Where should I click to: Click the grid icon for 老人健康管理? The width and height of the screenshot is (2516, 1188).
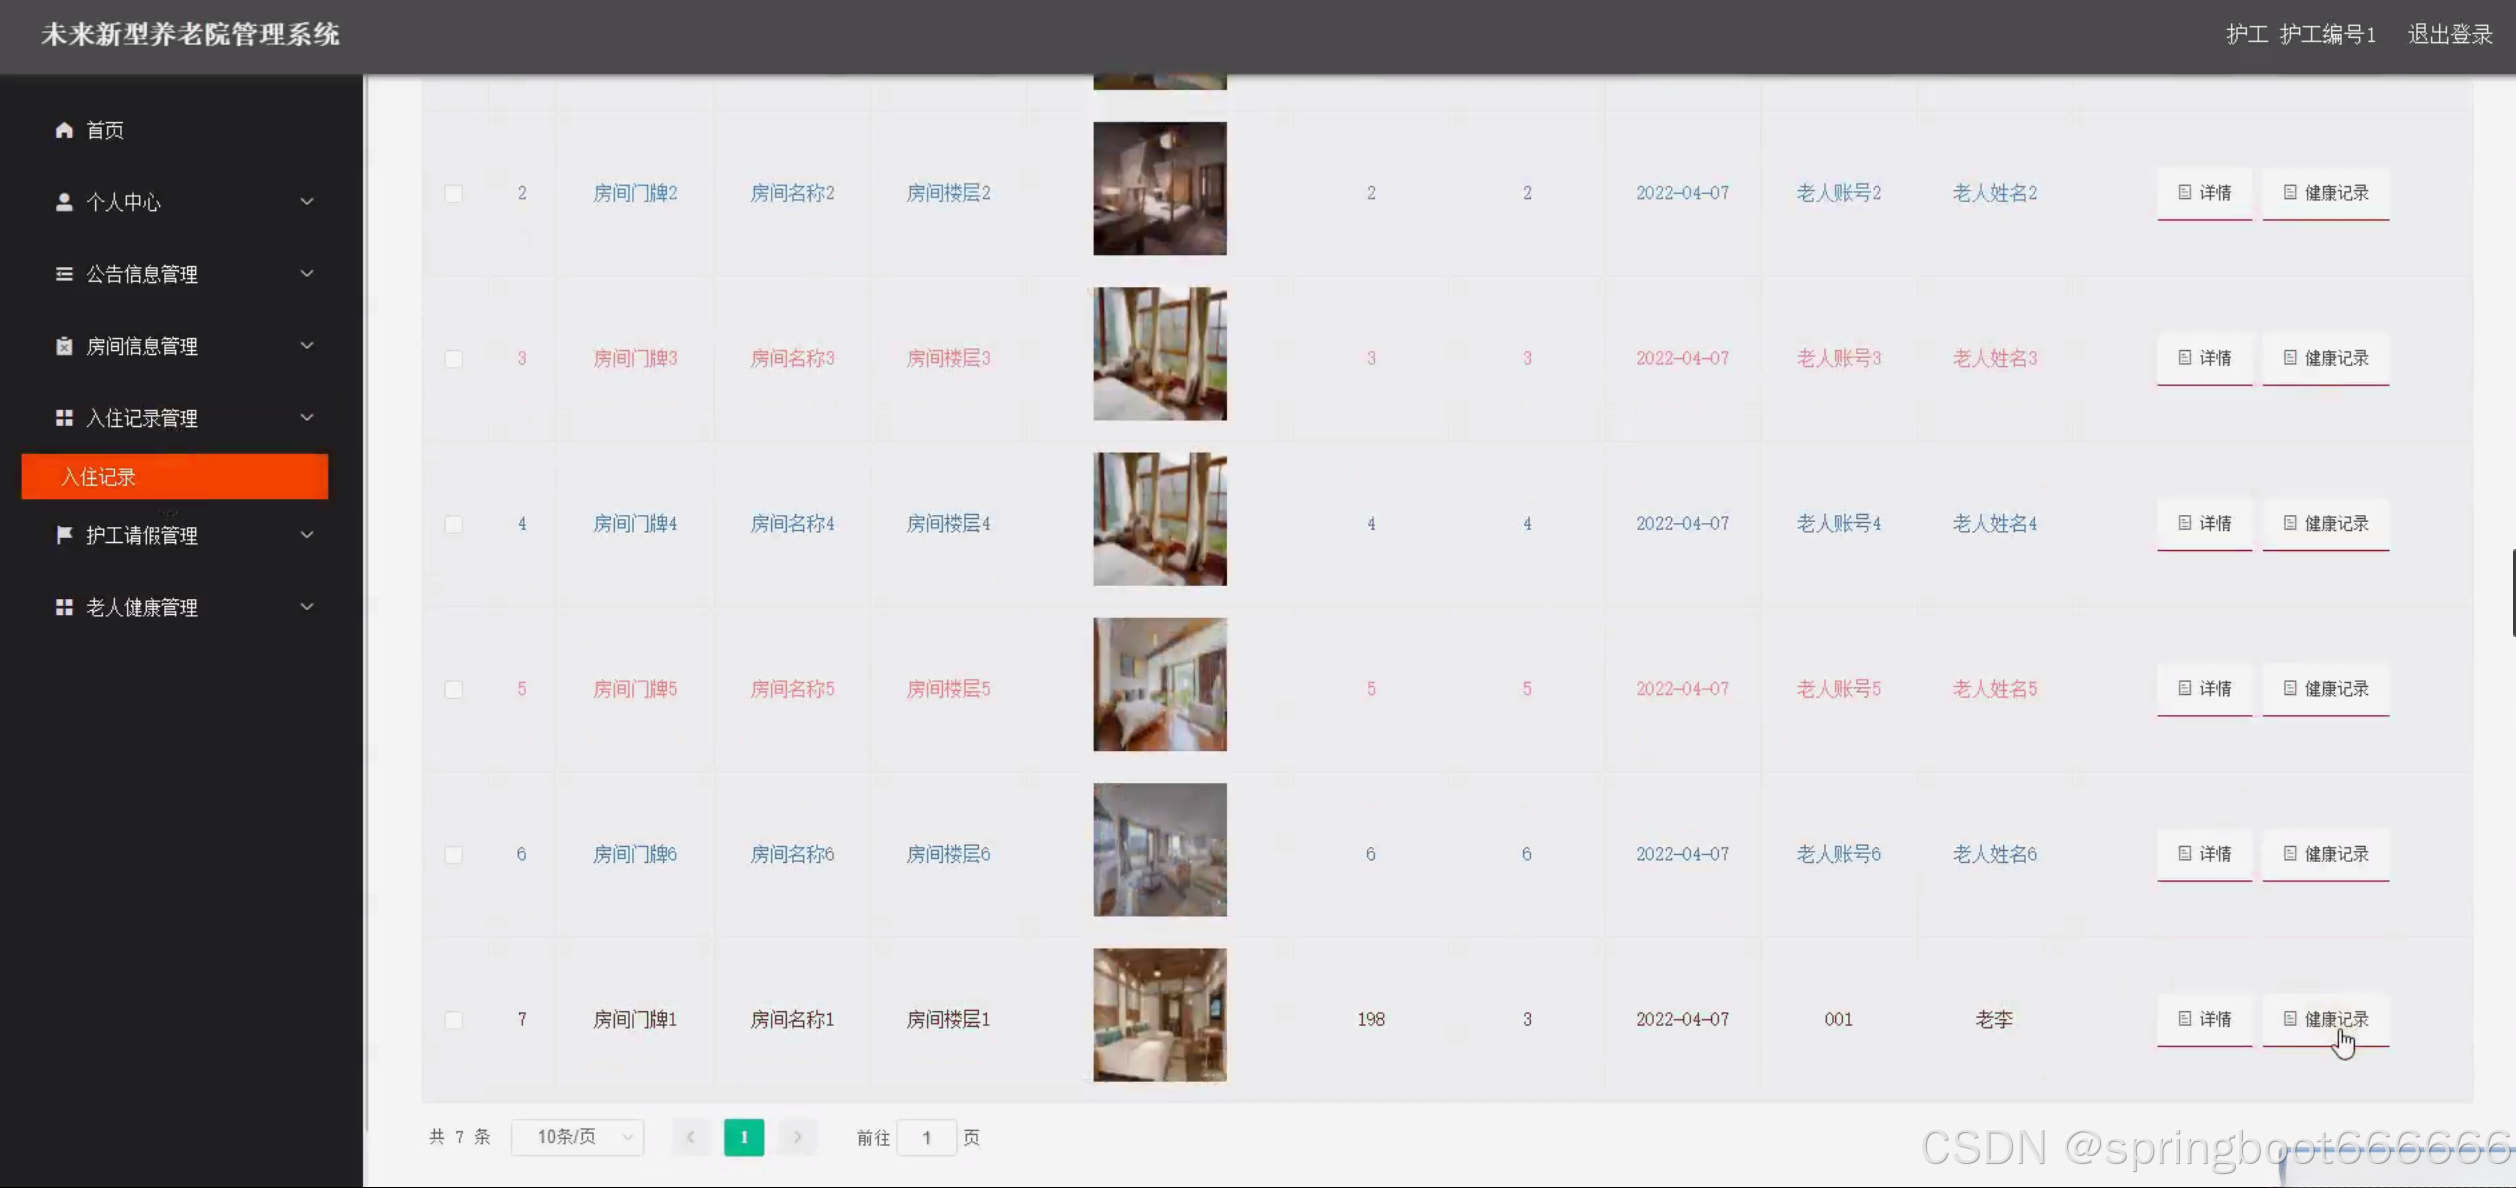point(64,607)
